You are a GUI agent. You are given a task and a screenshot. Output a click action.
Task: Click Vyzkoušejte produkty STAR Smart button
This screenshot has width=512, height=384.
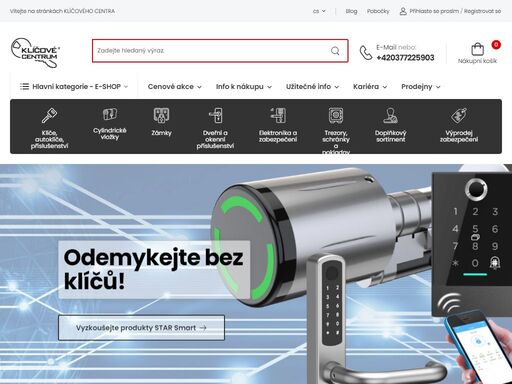141,328
